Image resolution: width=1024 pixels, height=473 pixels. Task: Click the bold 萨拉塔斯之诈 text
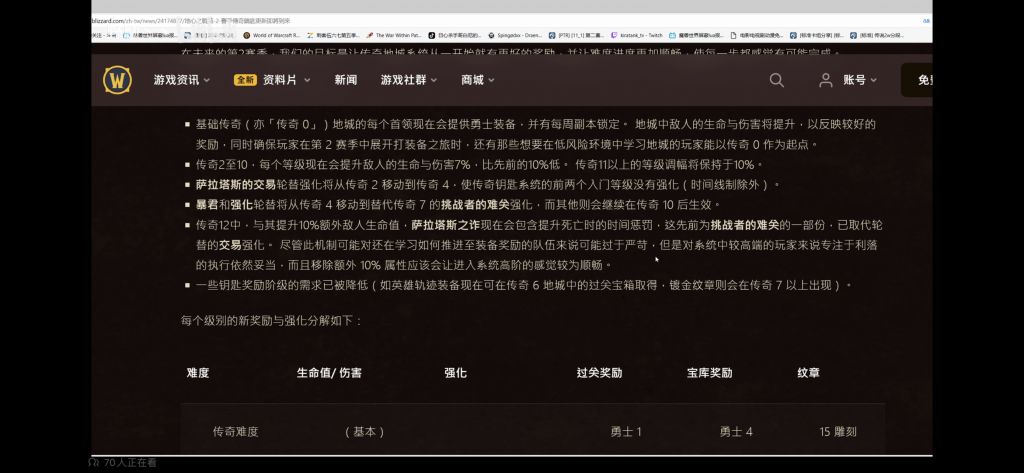click(x=446, y=225)
